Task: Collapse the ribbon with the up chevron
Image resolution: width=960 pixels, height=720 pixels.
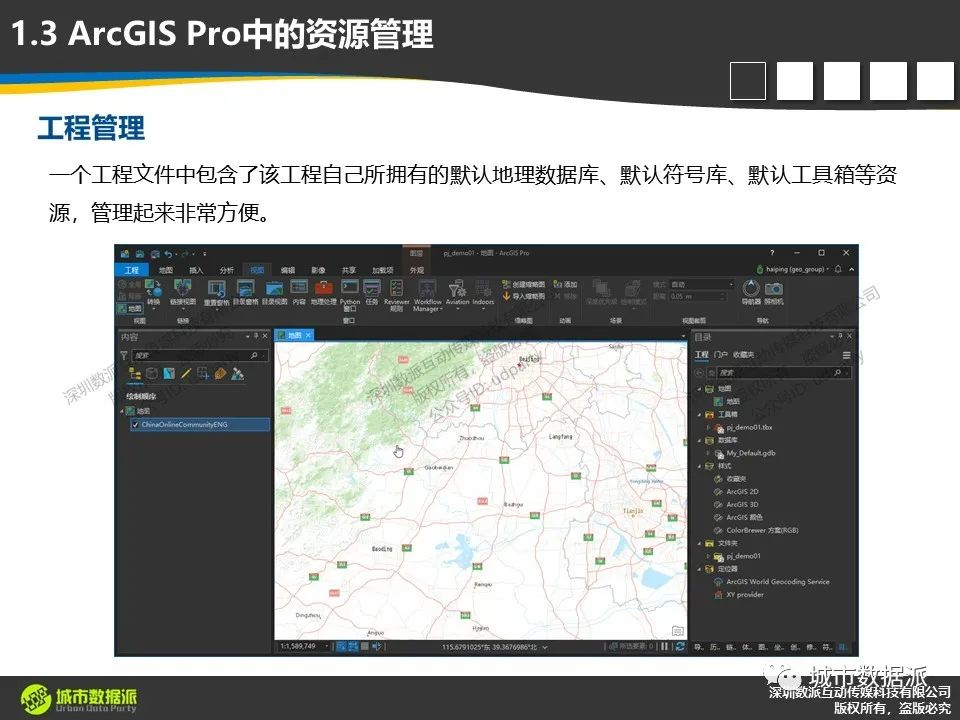Action: click(852, 269)
